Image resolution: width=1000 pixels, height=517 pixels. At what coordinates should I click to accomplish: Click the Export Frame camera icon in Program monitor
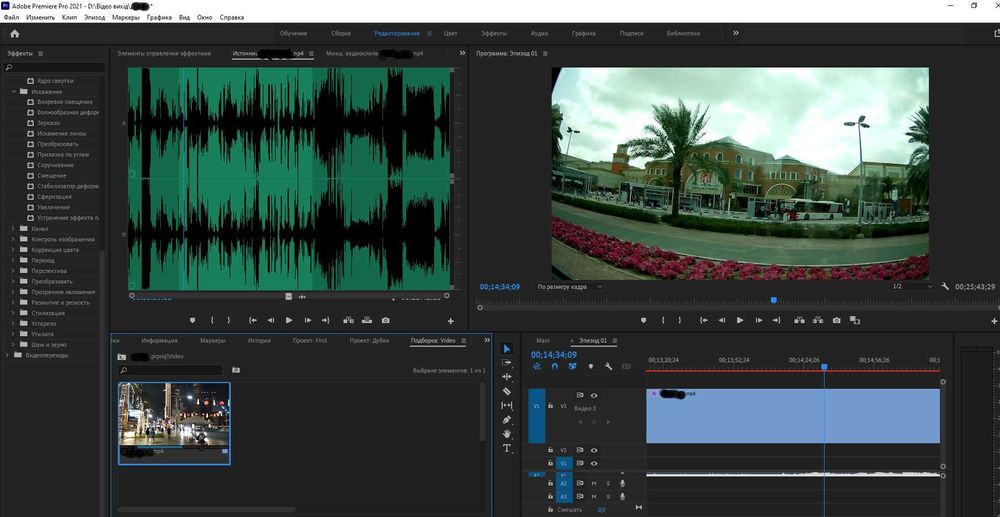836,320
